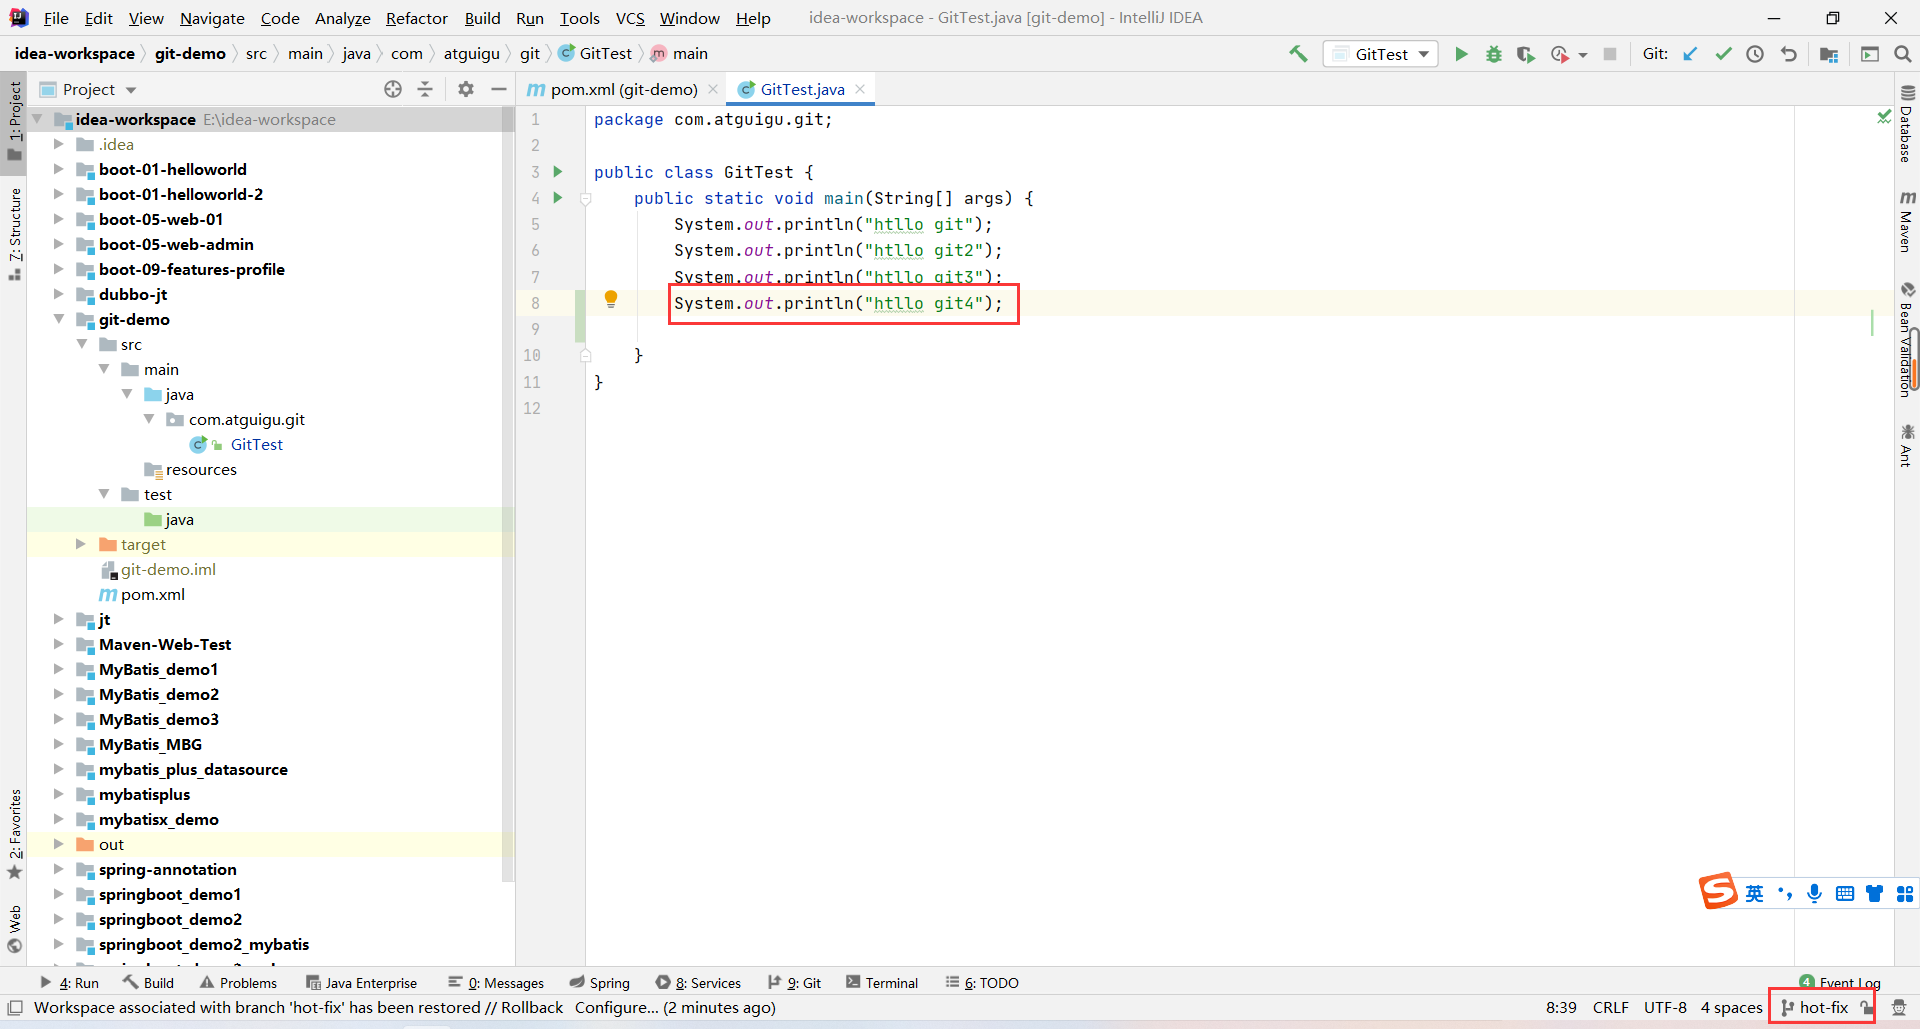Screen dimensions: 1920x1029
Task: Click atguigu in breadcrumb navigation bar
Action: click(x=471, y=54)
